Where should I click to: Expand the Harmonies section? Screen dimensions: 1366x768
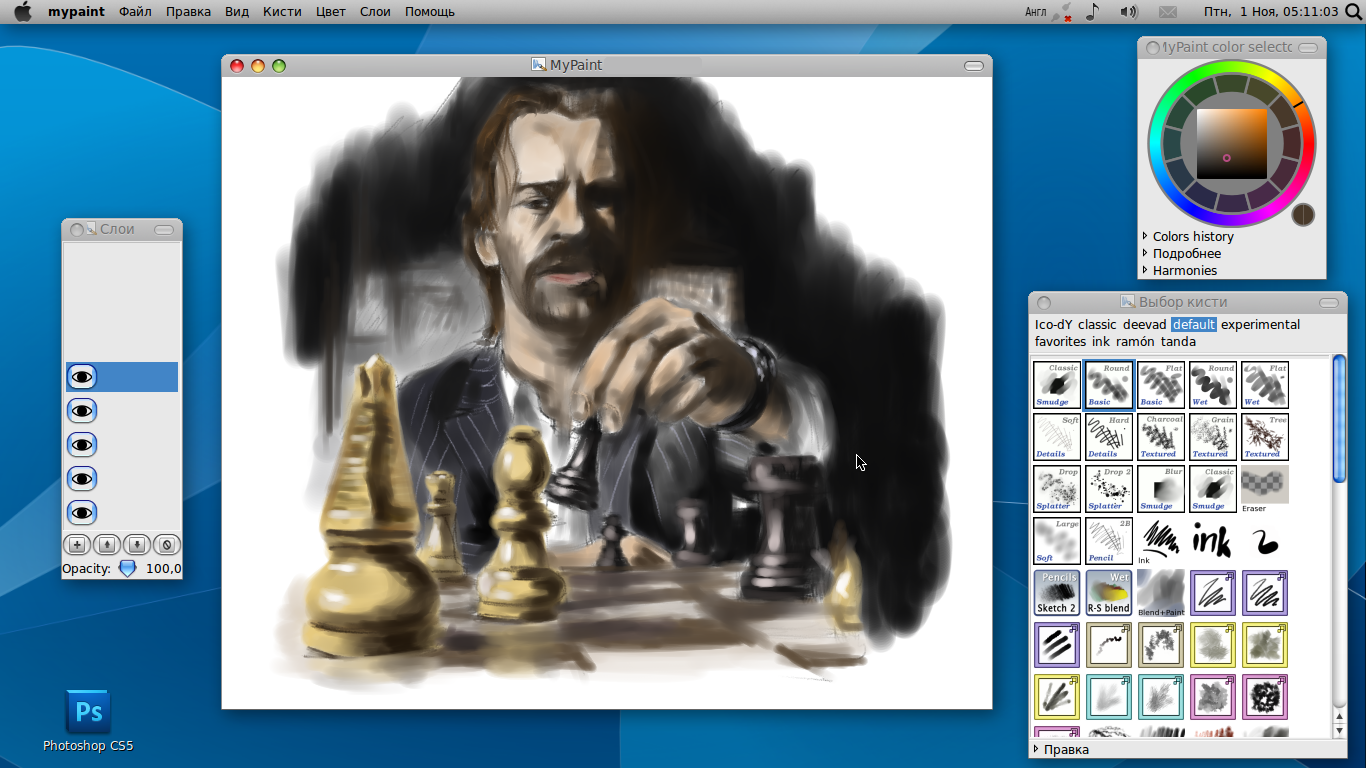1179,271
